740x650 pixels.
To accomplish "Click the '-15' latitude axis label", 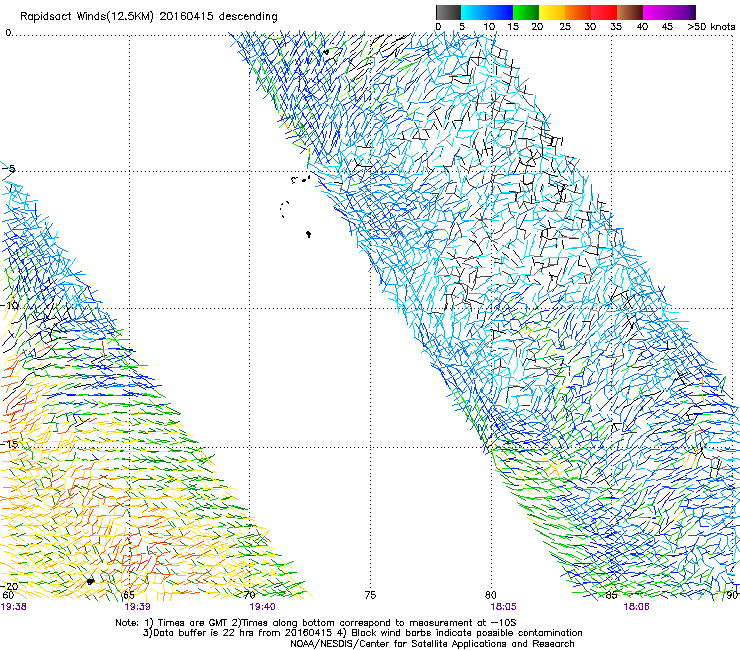I will 9,444.
